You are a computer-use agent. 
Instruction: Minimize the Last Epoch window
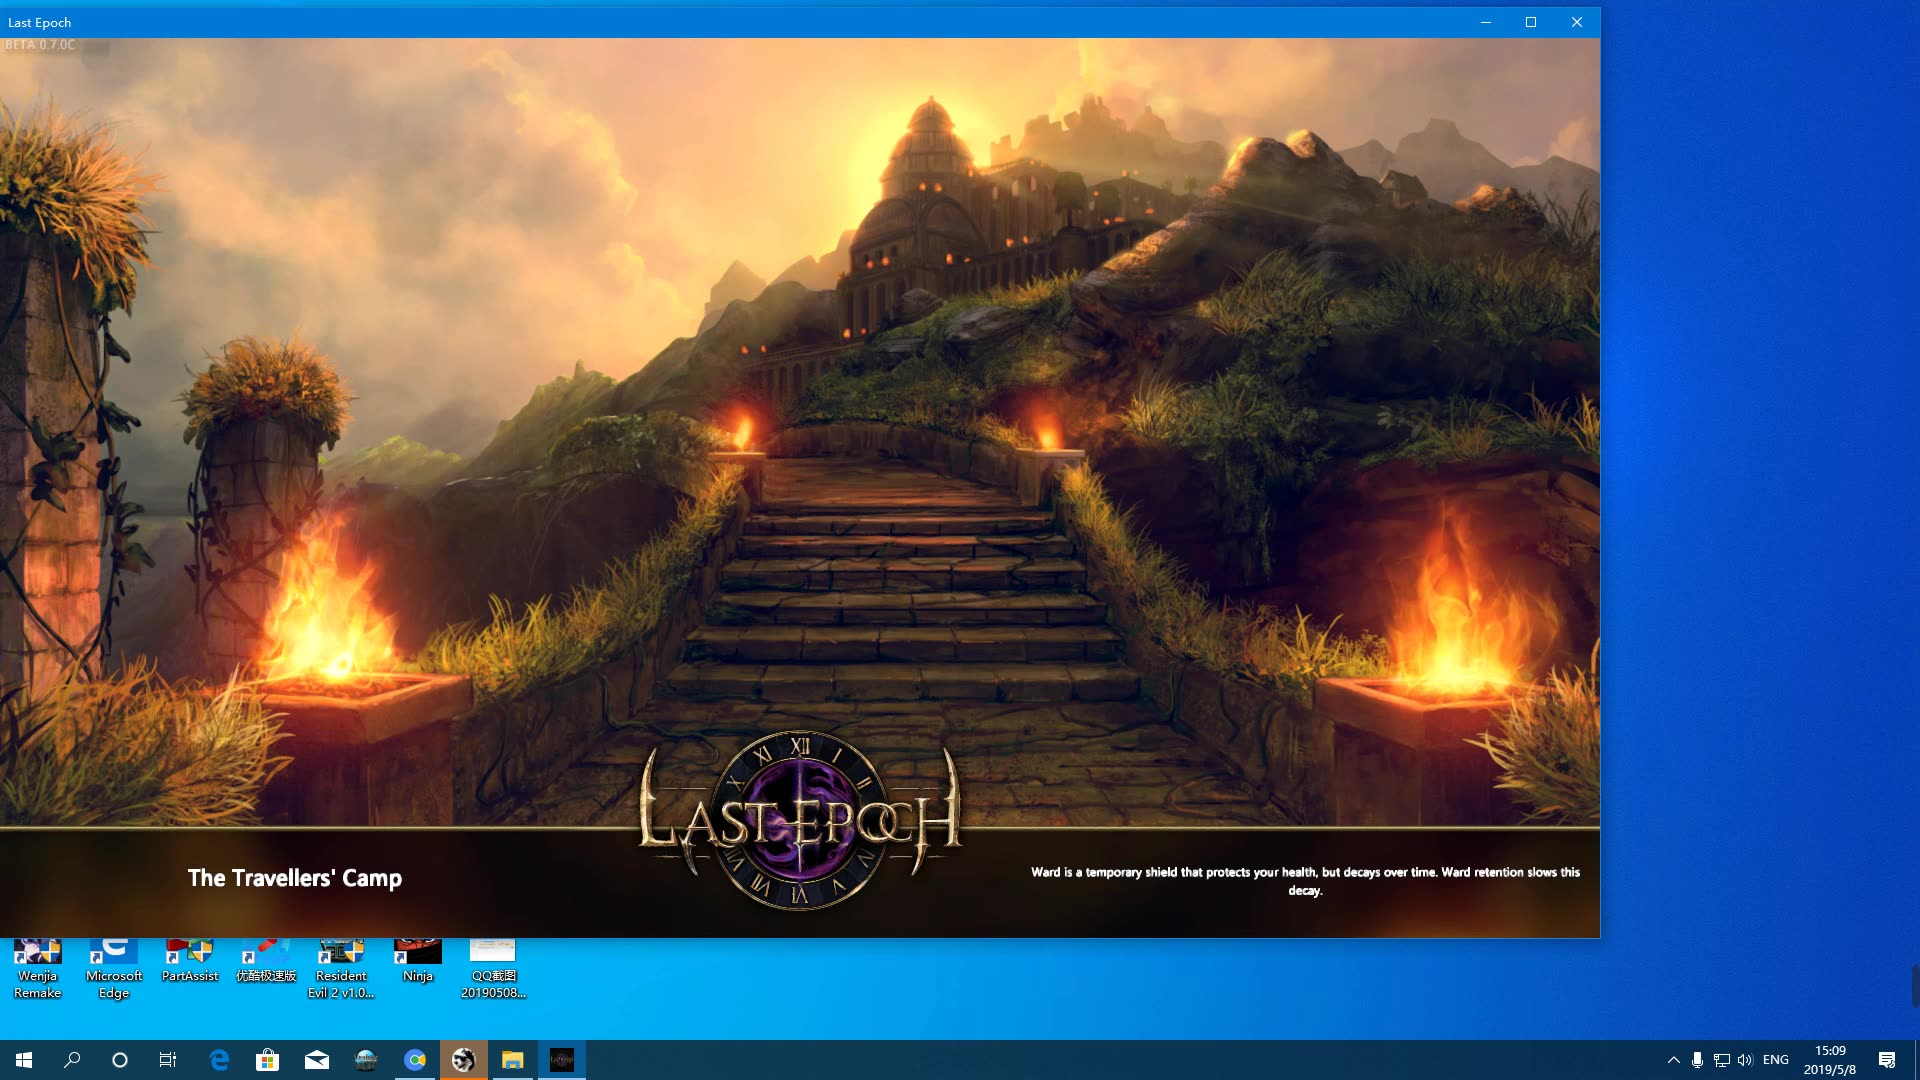(x=1486, y=22)
